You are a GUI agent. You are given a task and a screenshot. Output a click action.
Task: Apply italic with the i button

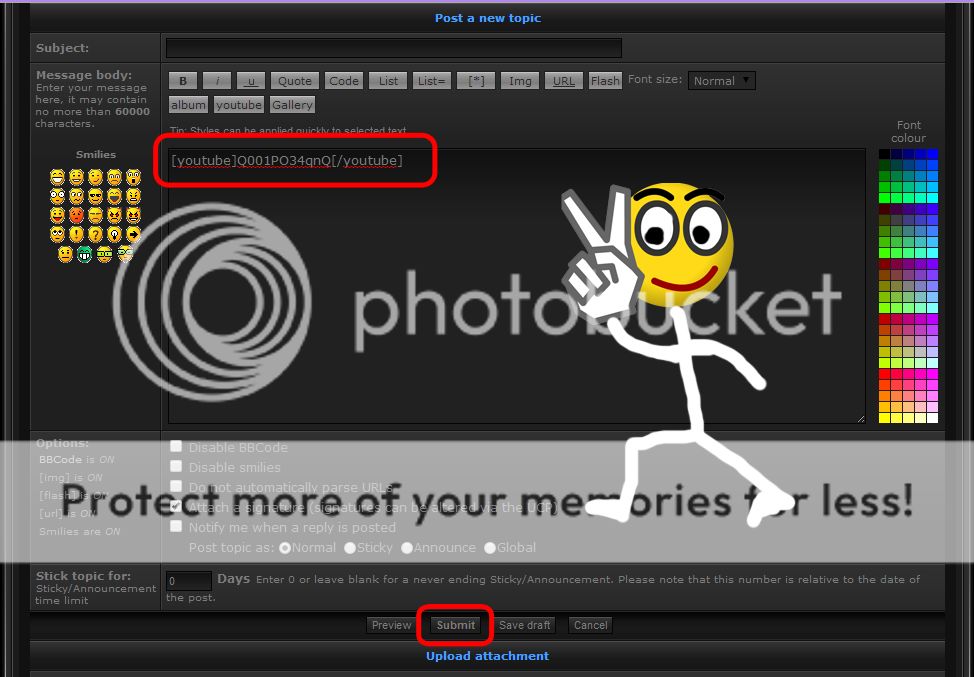[x=217, y=81]
